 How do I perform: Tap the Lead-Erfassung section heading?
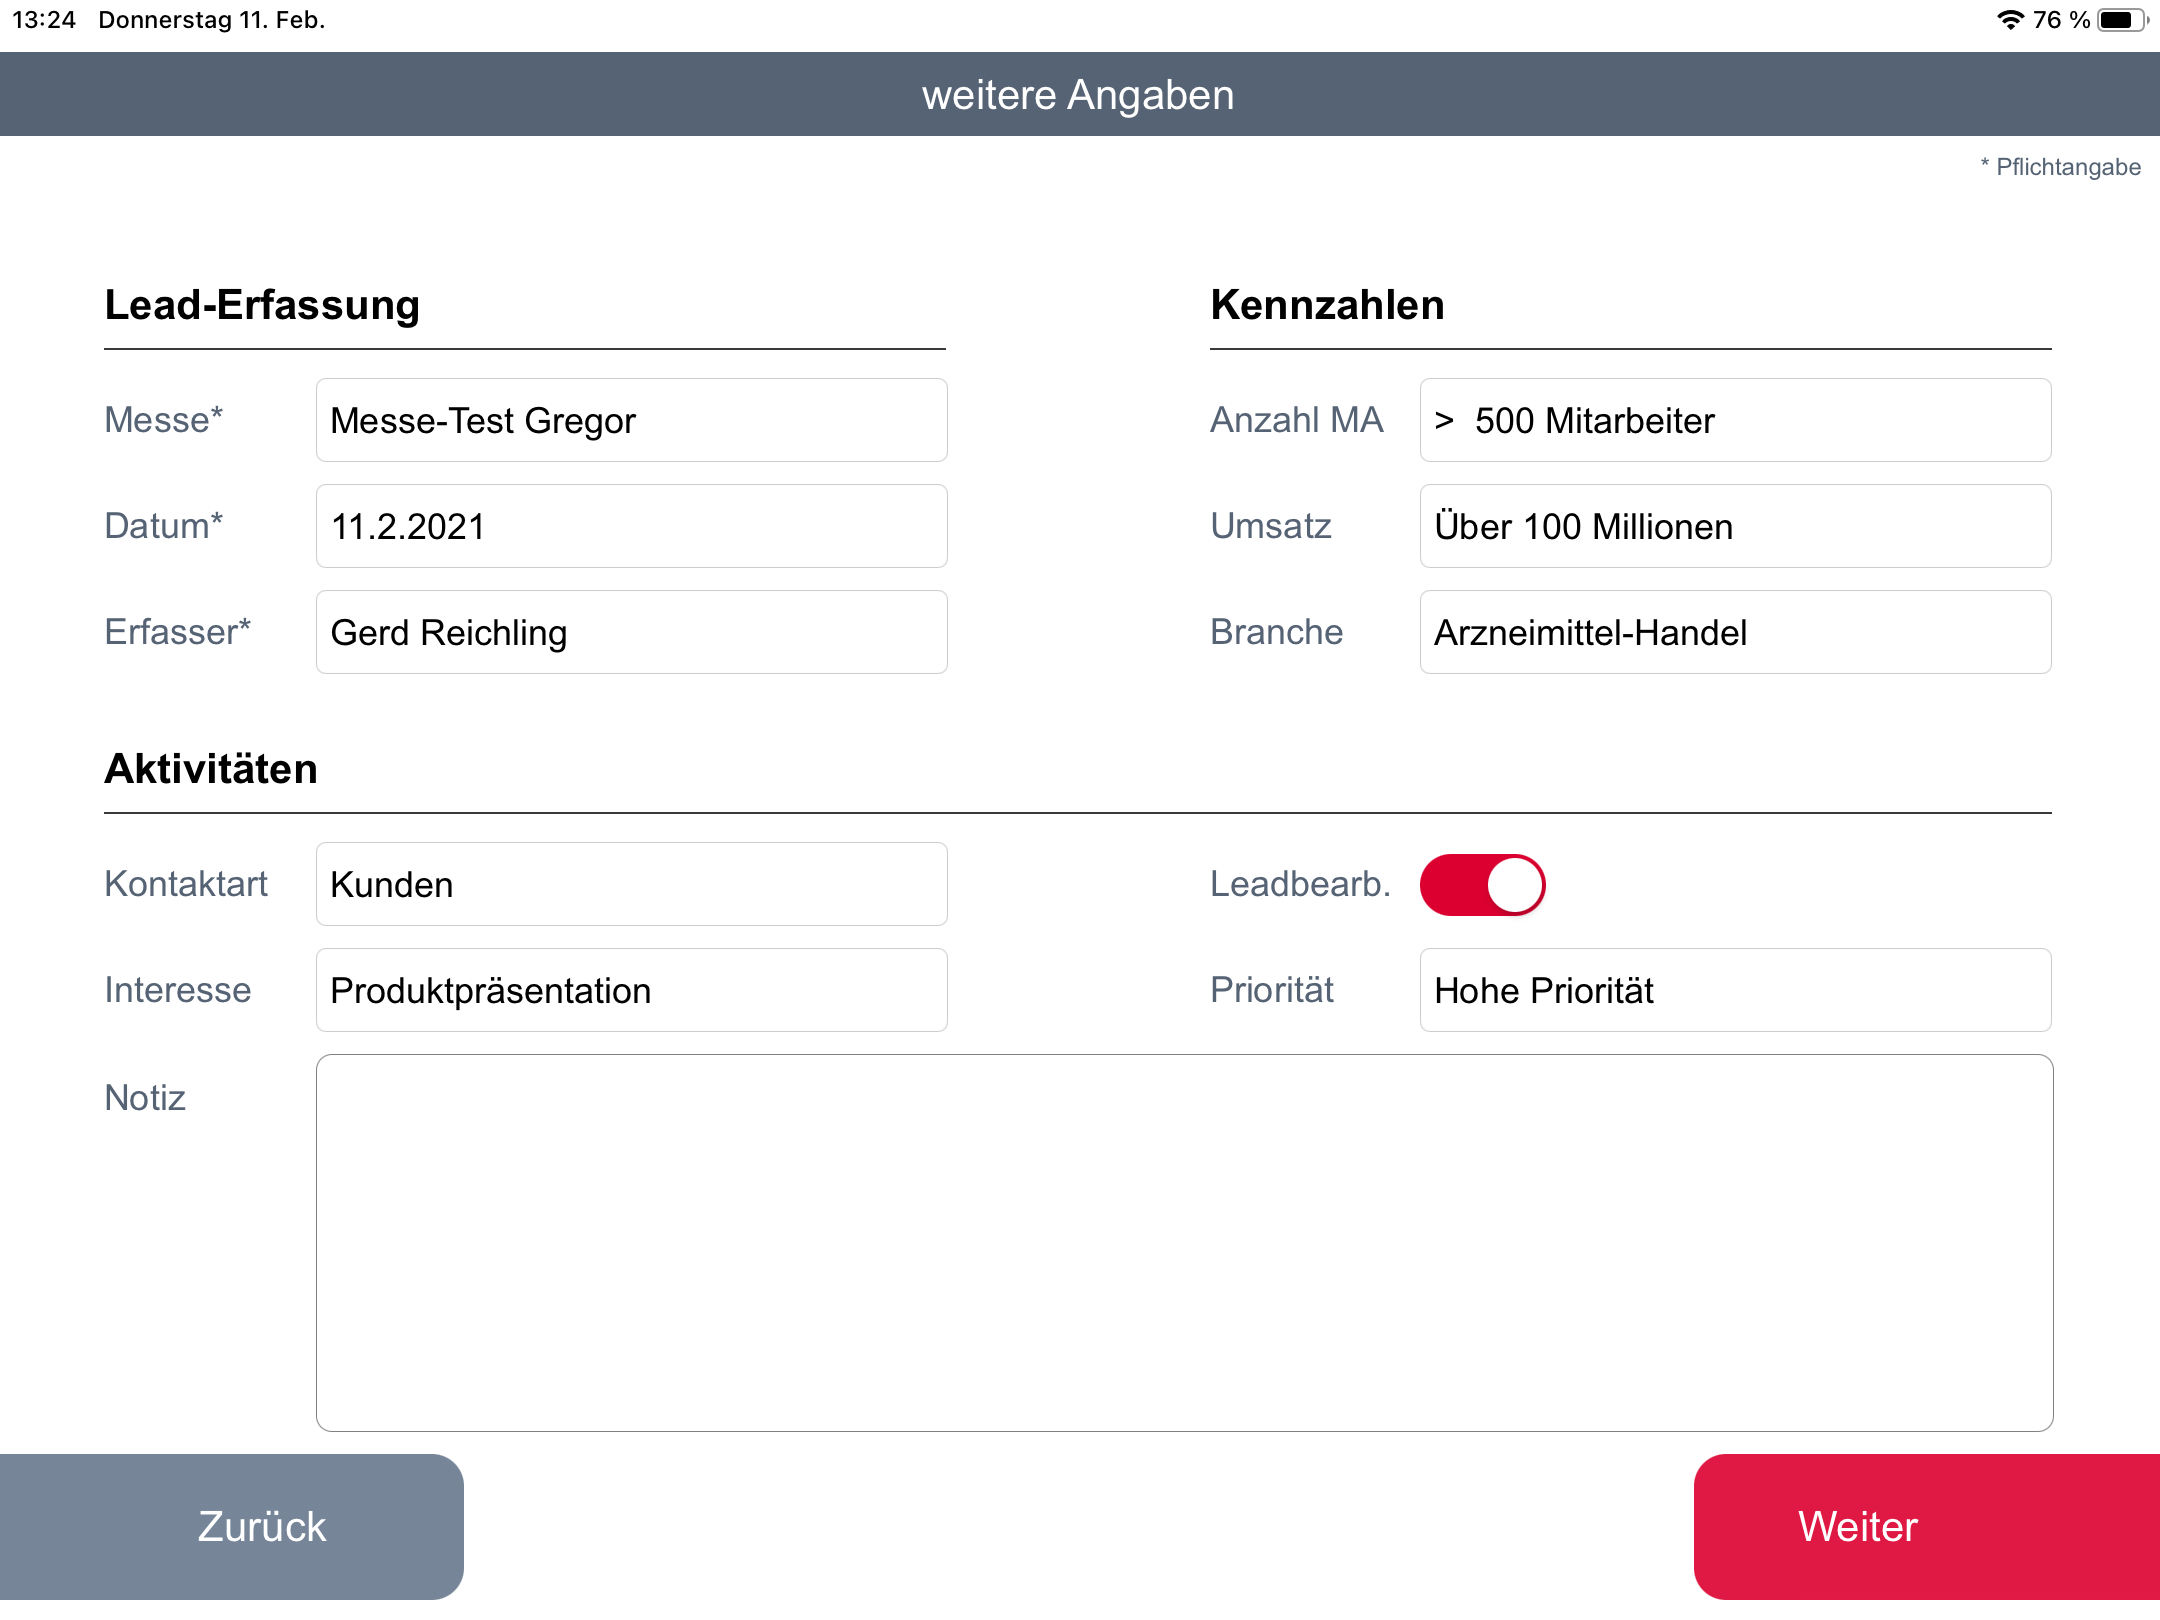pyautogui.click(x=262, y=305)
